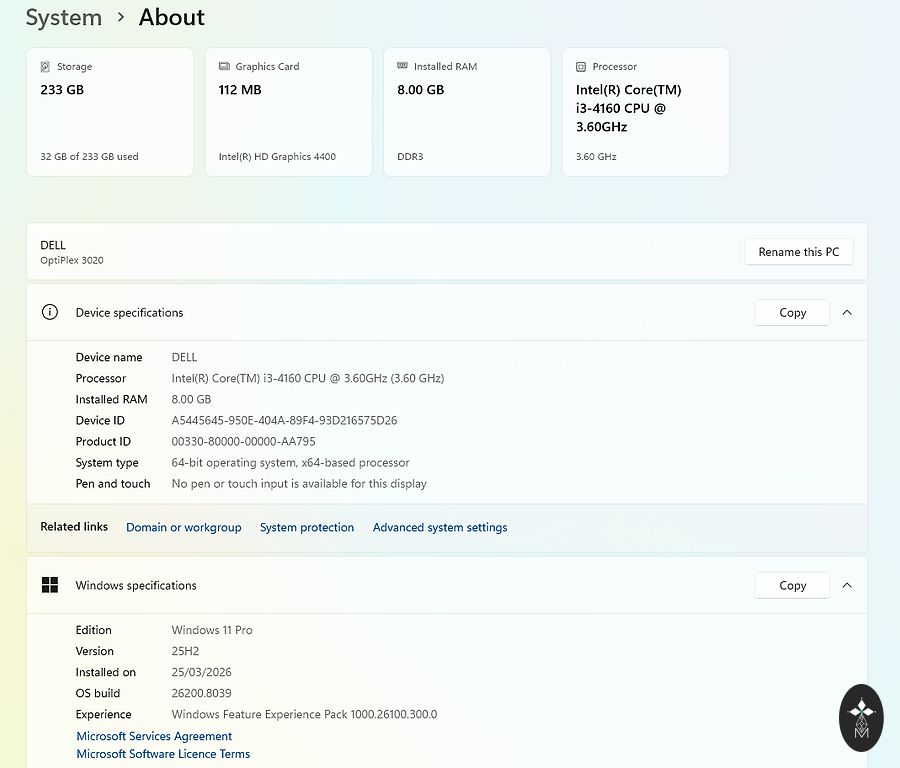Click the Storage drive icon
The height and width of the screenshot is (768, 900).
point(45,67)
